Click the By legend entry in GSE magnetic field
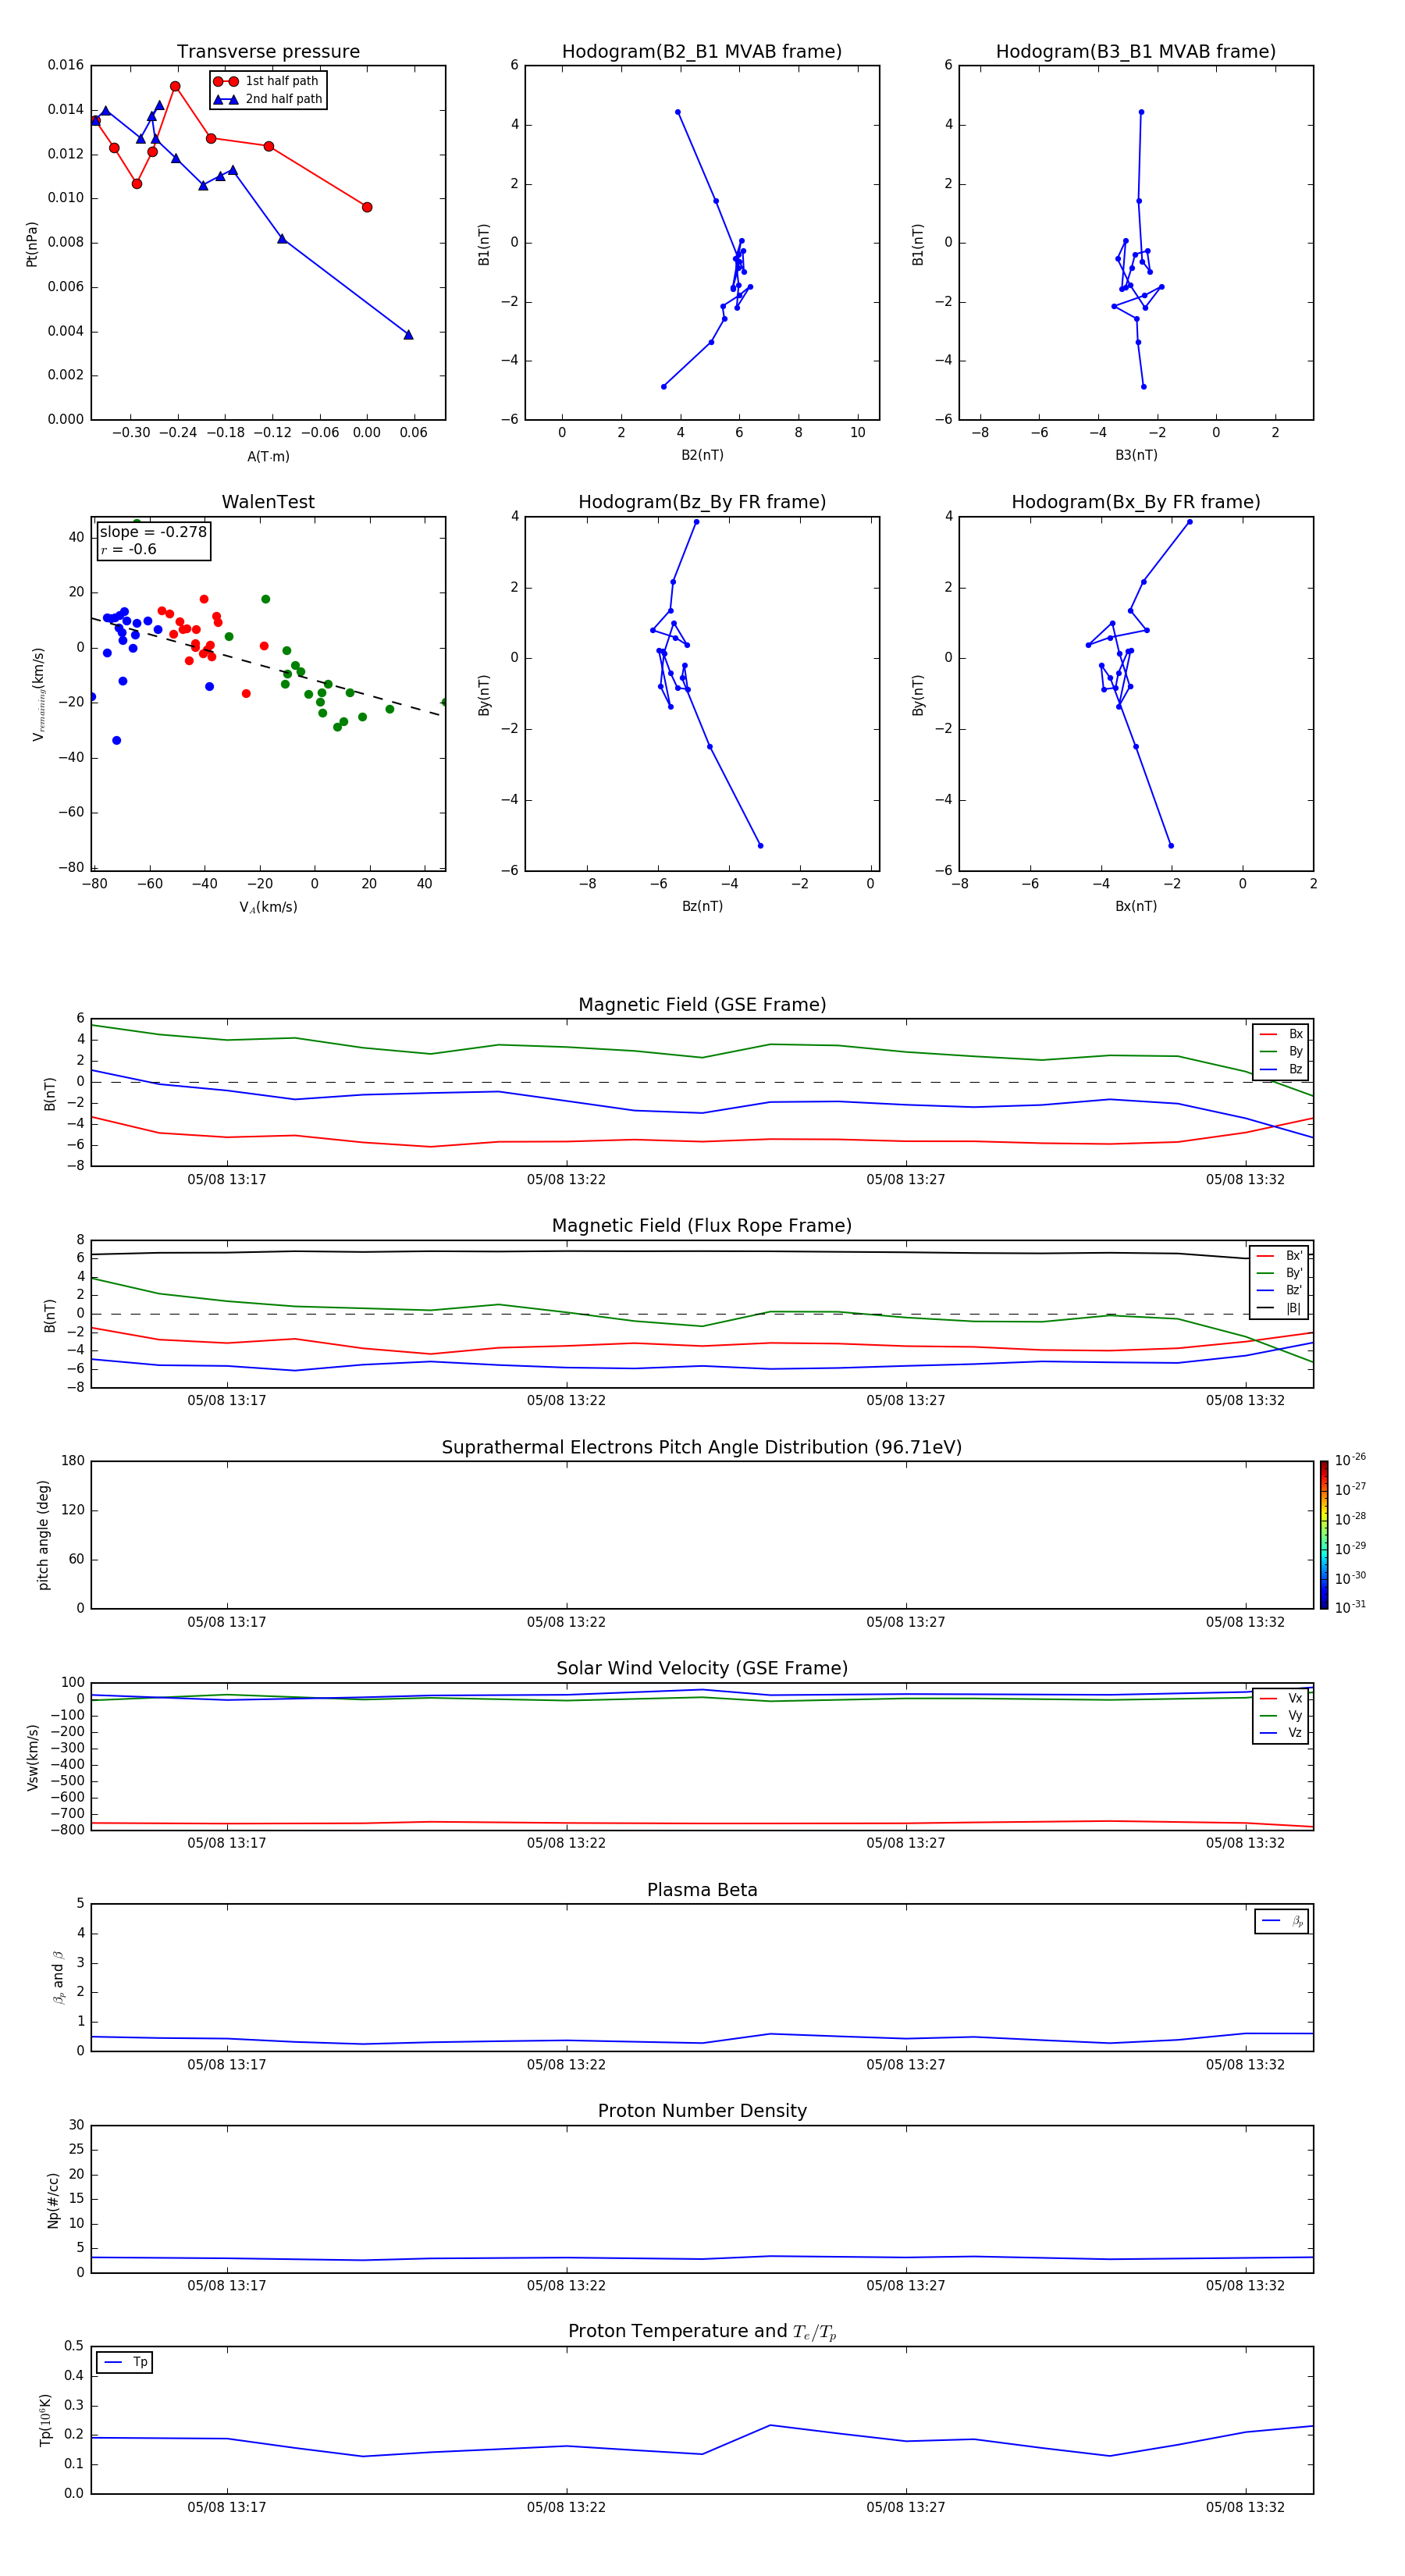The image size is (1405, 2576). (1281, 1052)
